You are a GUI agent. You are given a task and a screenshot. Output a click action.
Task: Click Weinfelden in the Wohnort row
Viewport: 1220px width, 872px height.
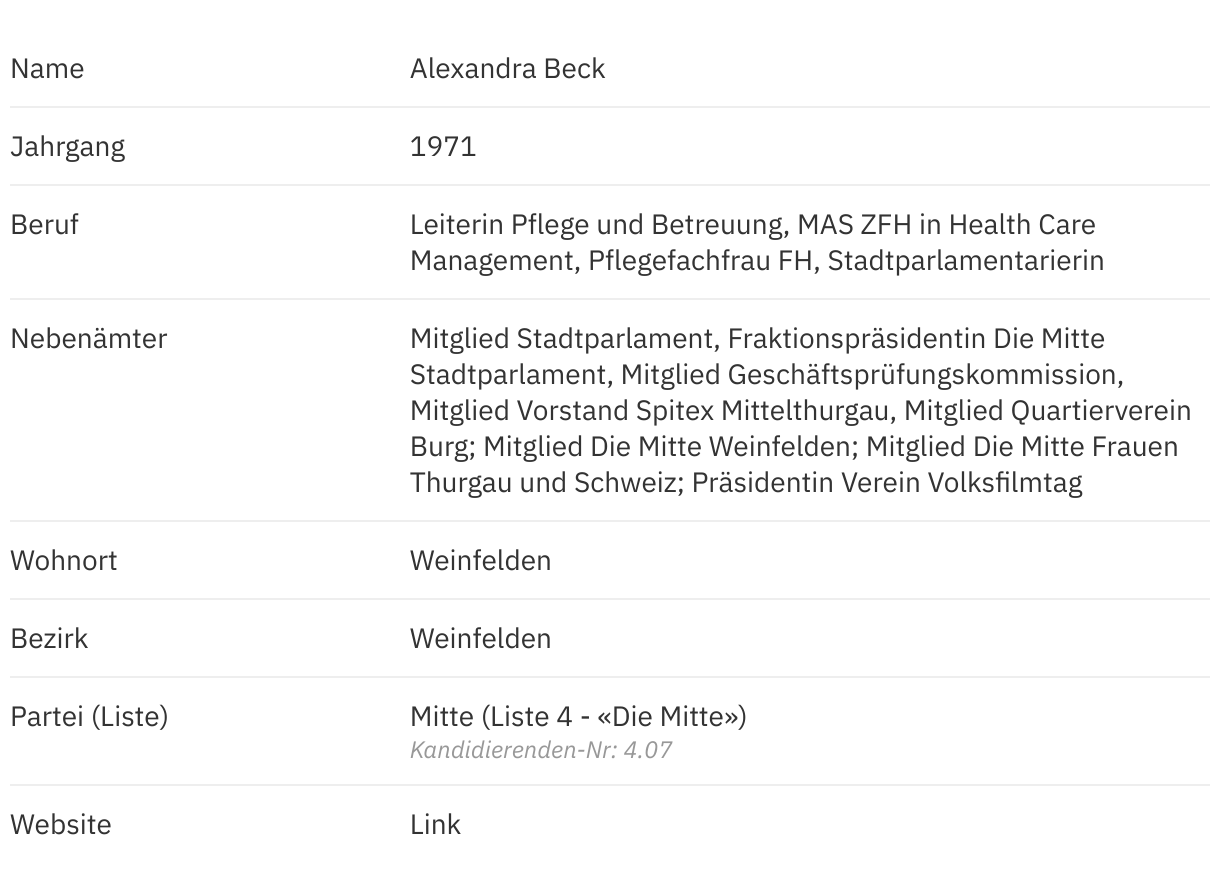pos(480,561)
